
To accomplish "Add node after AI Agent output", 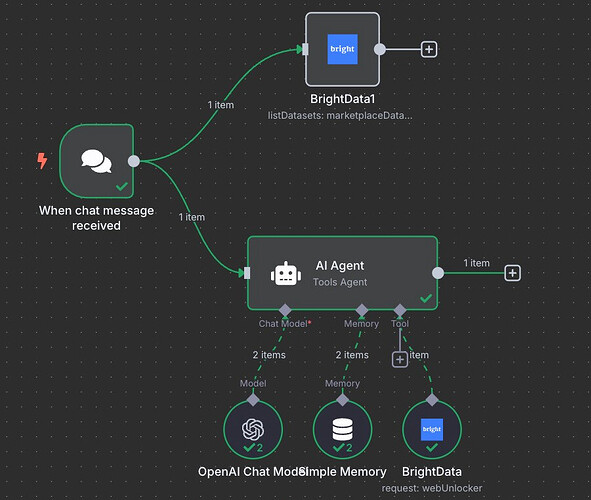I will (513, 273).
